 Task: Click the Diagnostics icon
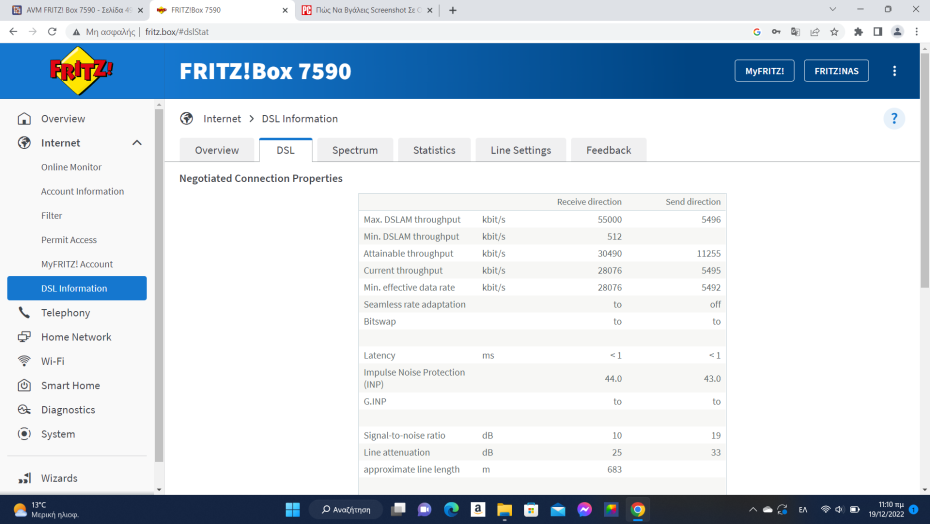click(x=24, y=410)
